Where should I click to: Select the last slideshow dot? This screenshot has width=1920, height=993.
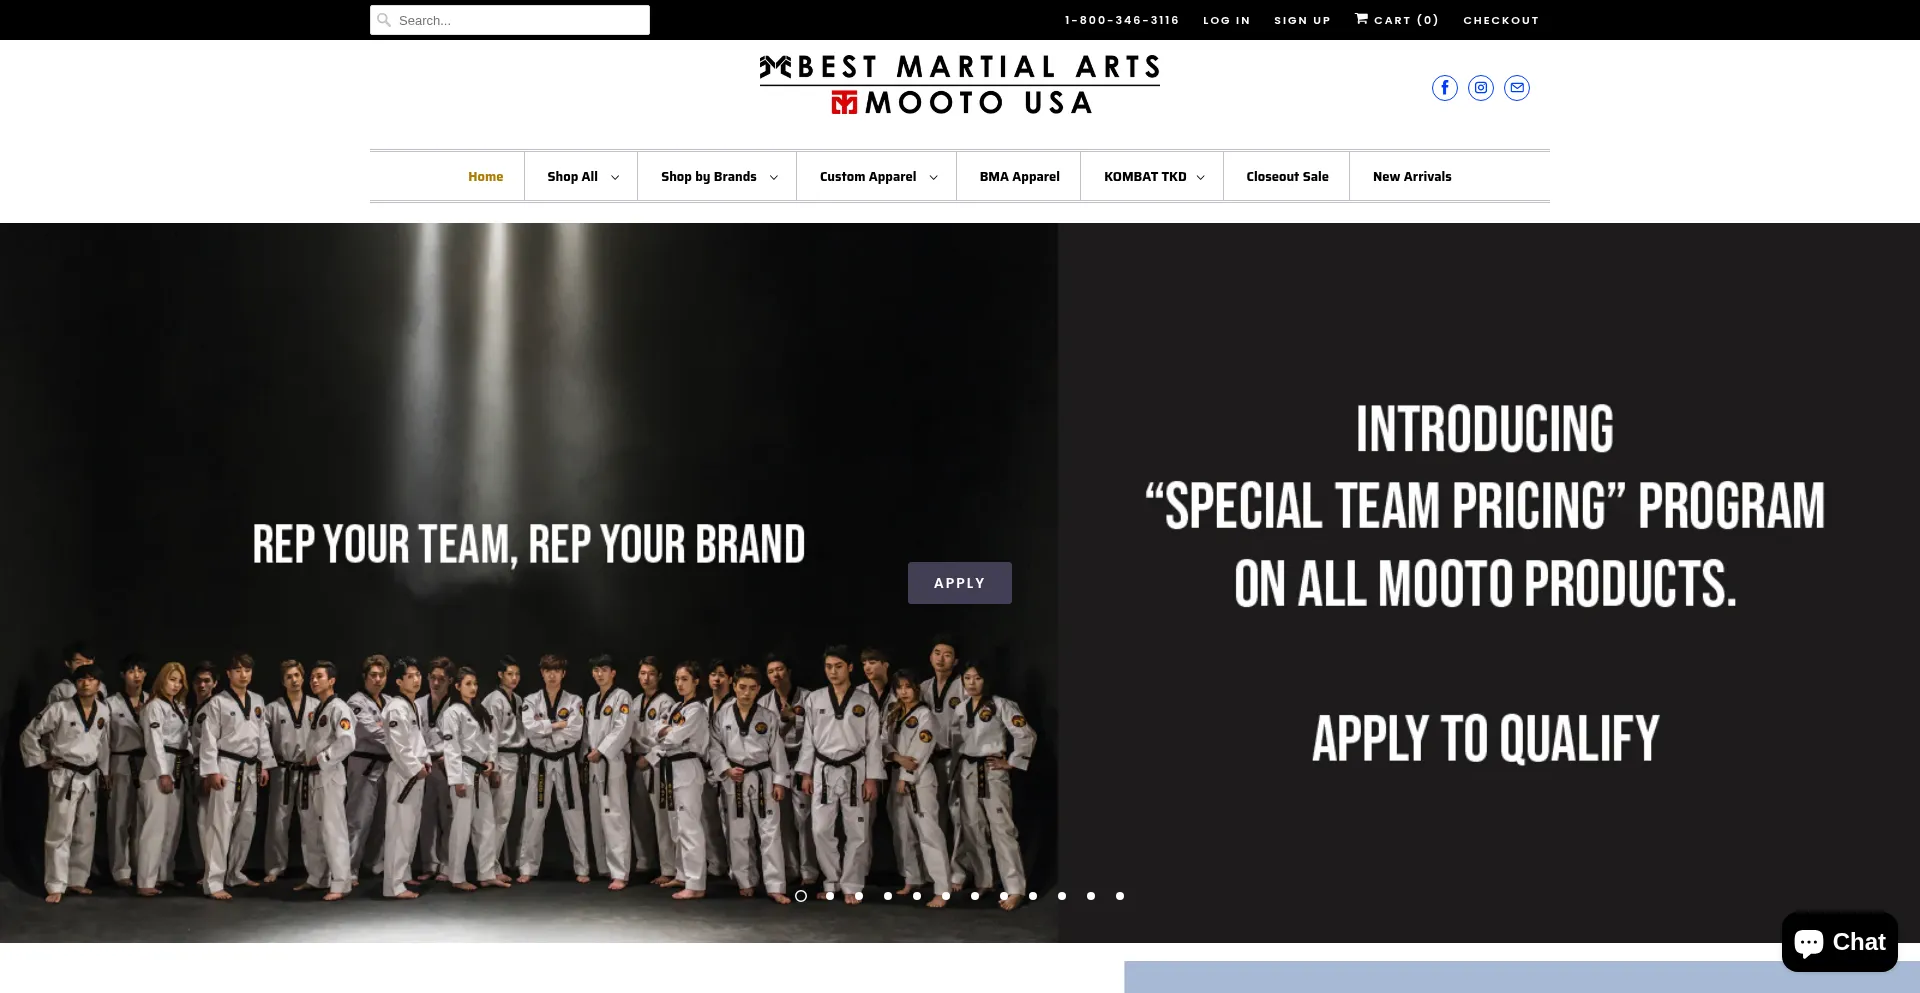[1120, 896]
